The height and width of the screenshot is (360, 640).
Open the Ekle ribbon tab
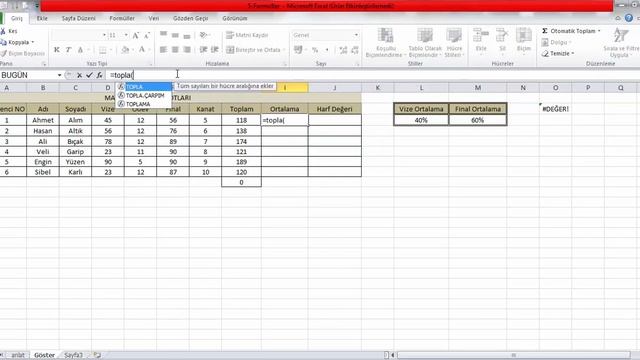coord(42,18)
